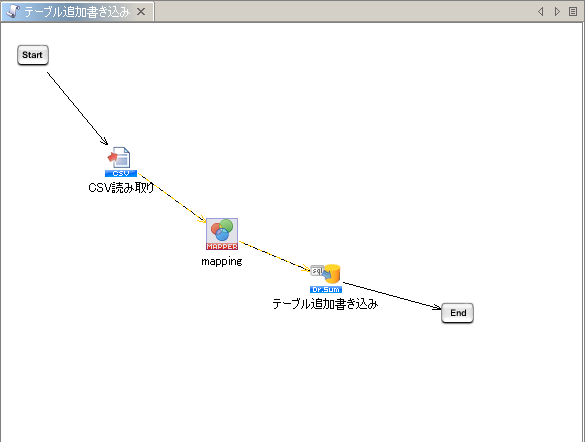Select the flow line from Start to CSV
This screenshot has height=442, width=585.
coord(77,109)
